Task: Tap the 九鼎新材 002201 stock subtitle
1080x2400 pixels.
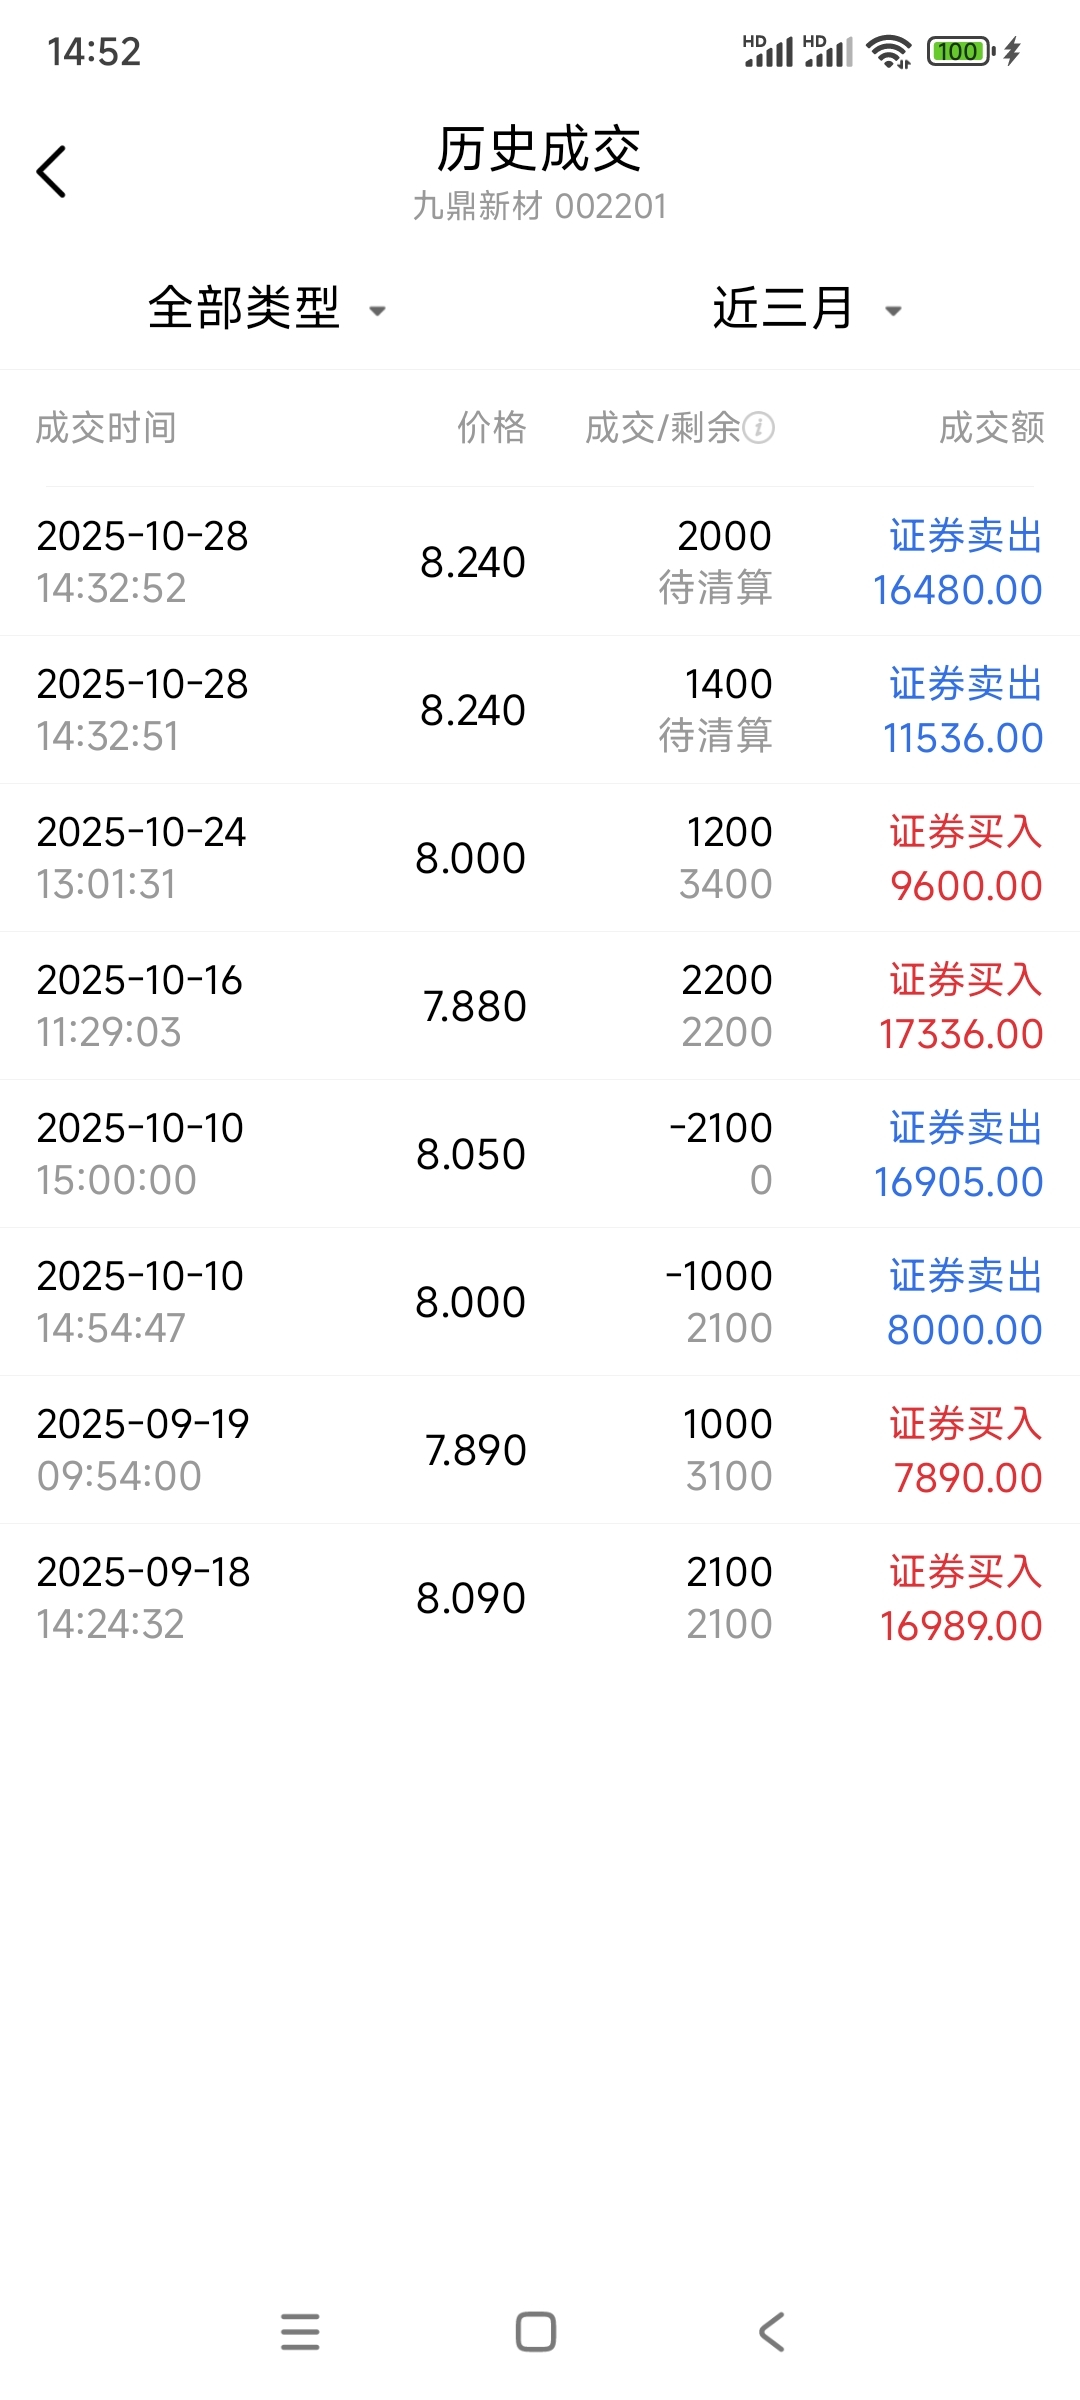Action: (x=540, y=206)
